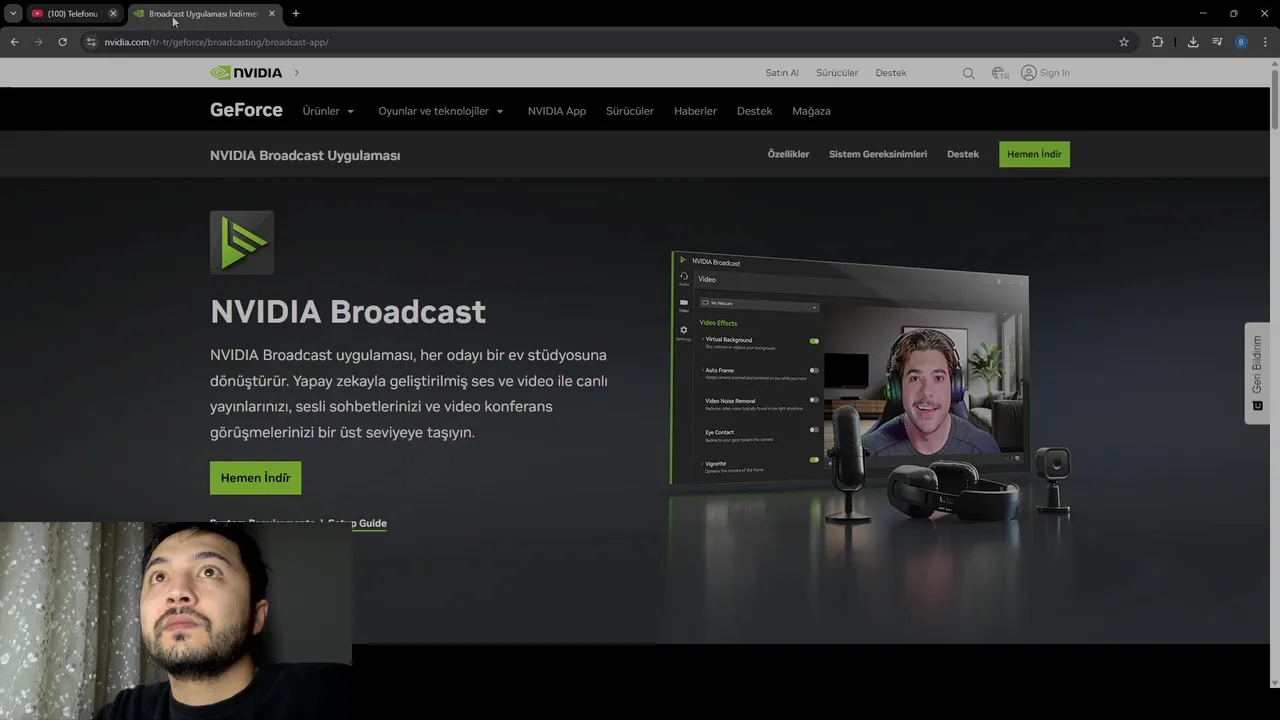Click the NVIDIA logo in header
This screenshot has width=1280, height=720.
click(246, 73)
